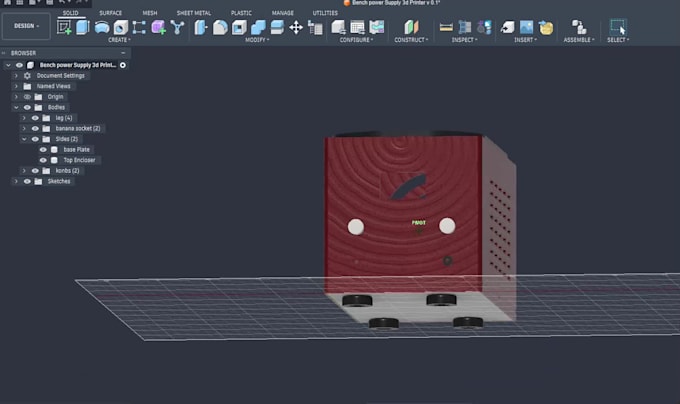Select the Revolve tool
Viewport: 680px width, 404px height.
tap(102, 27)
